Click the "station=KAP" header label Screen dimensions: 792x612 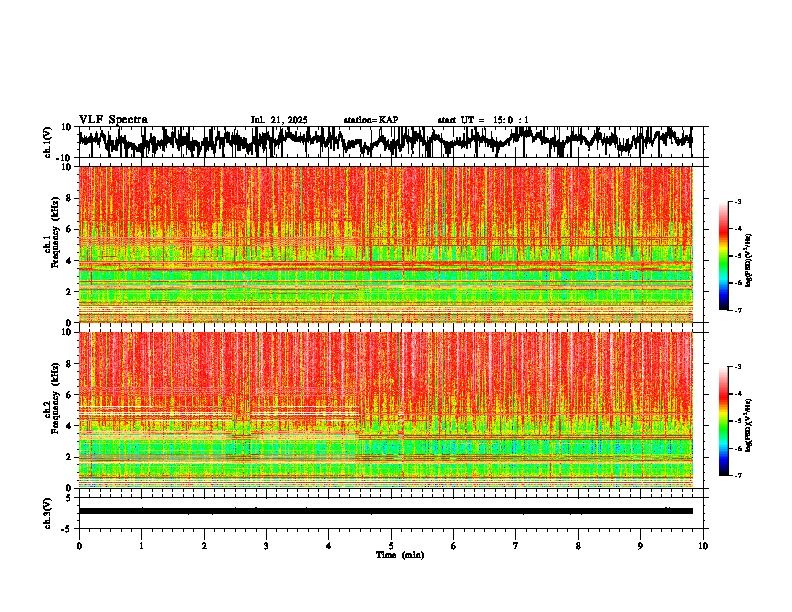click(x=371, y=120)
